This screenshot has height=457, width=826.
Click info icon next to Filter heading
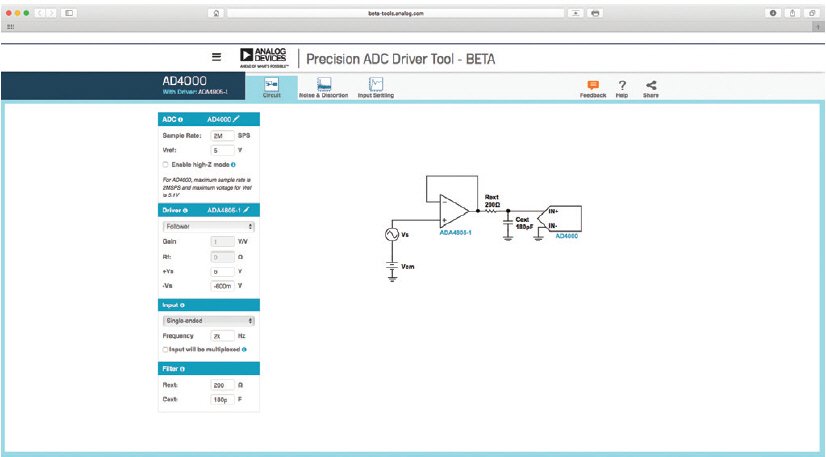(x=183, y=369)
